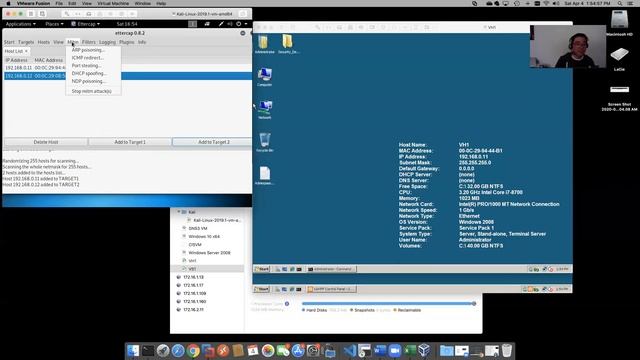Launch Terminal from the Dock
Image resolution: width=640 pixels, height=360 pixels.
coord(148,351)
